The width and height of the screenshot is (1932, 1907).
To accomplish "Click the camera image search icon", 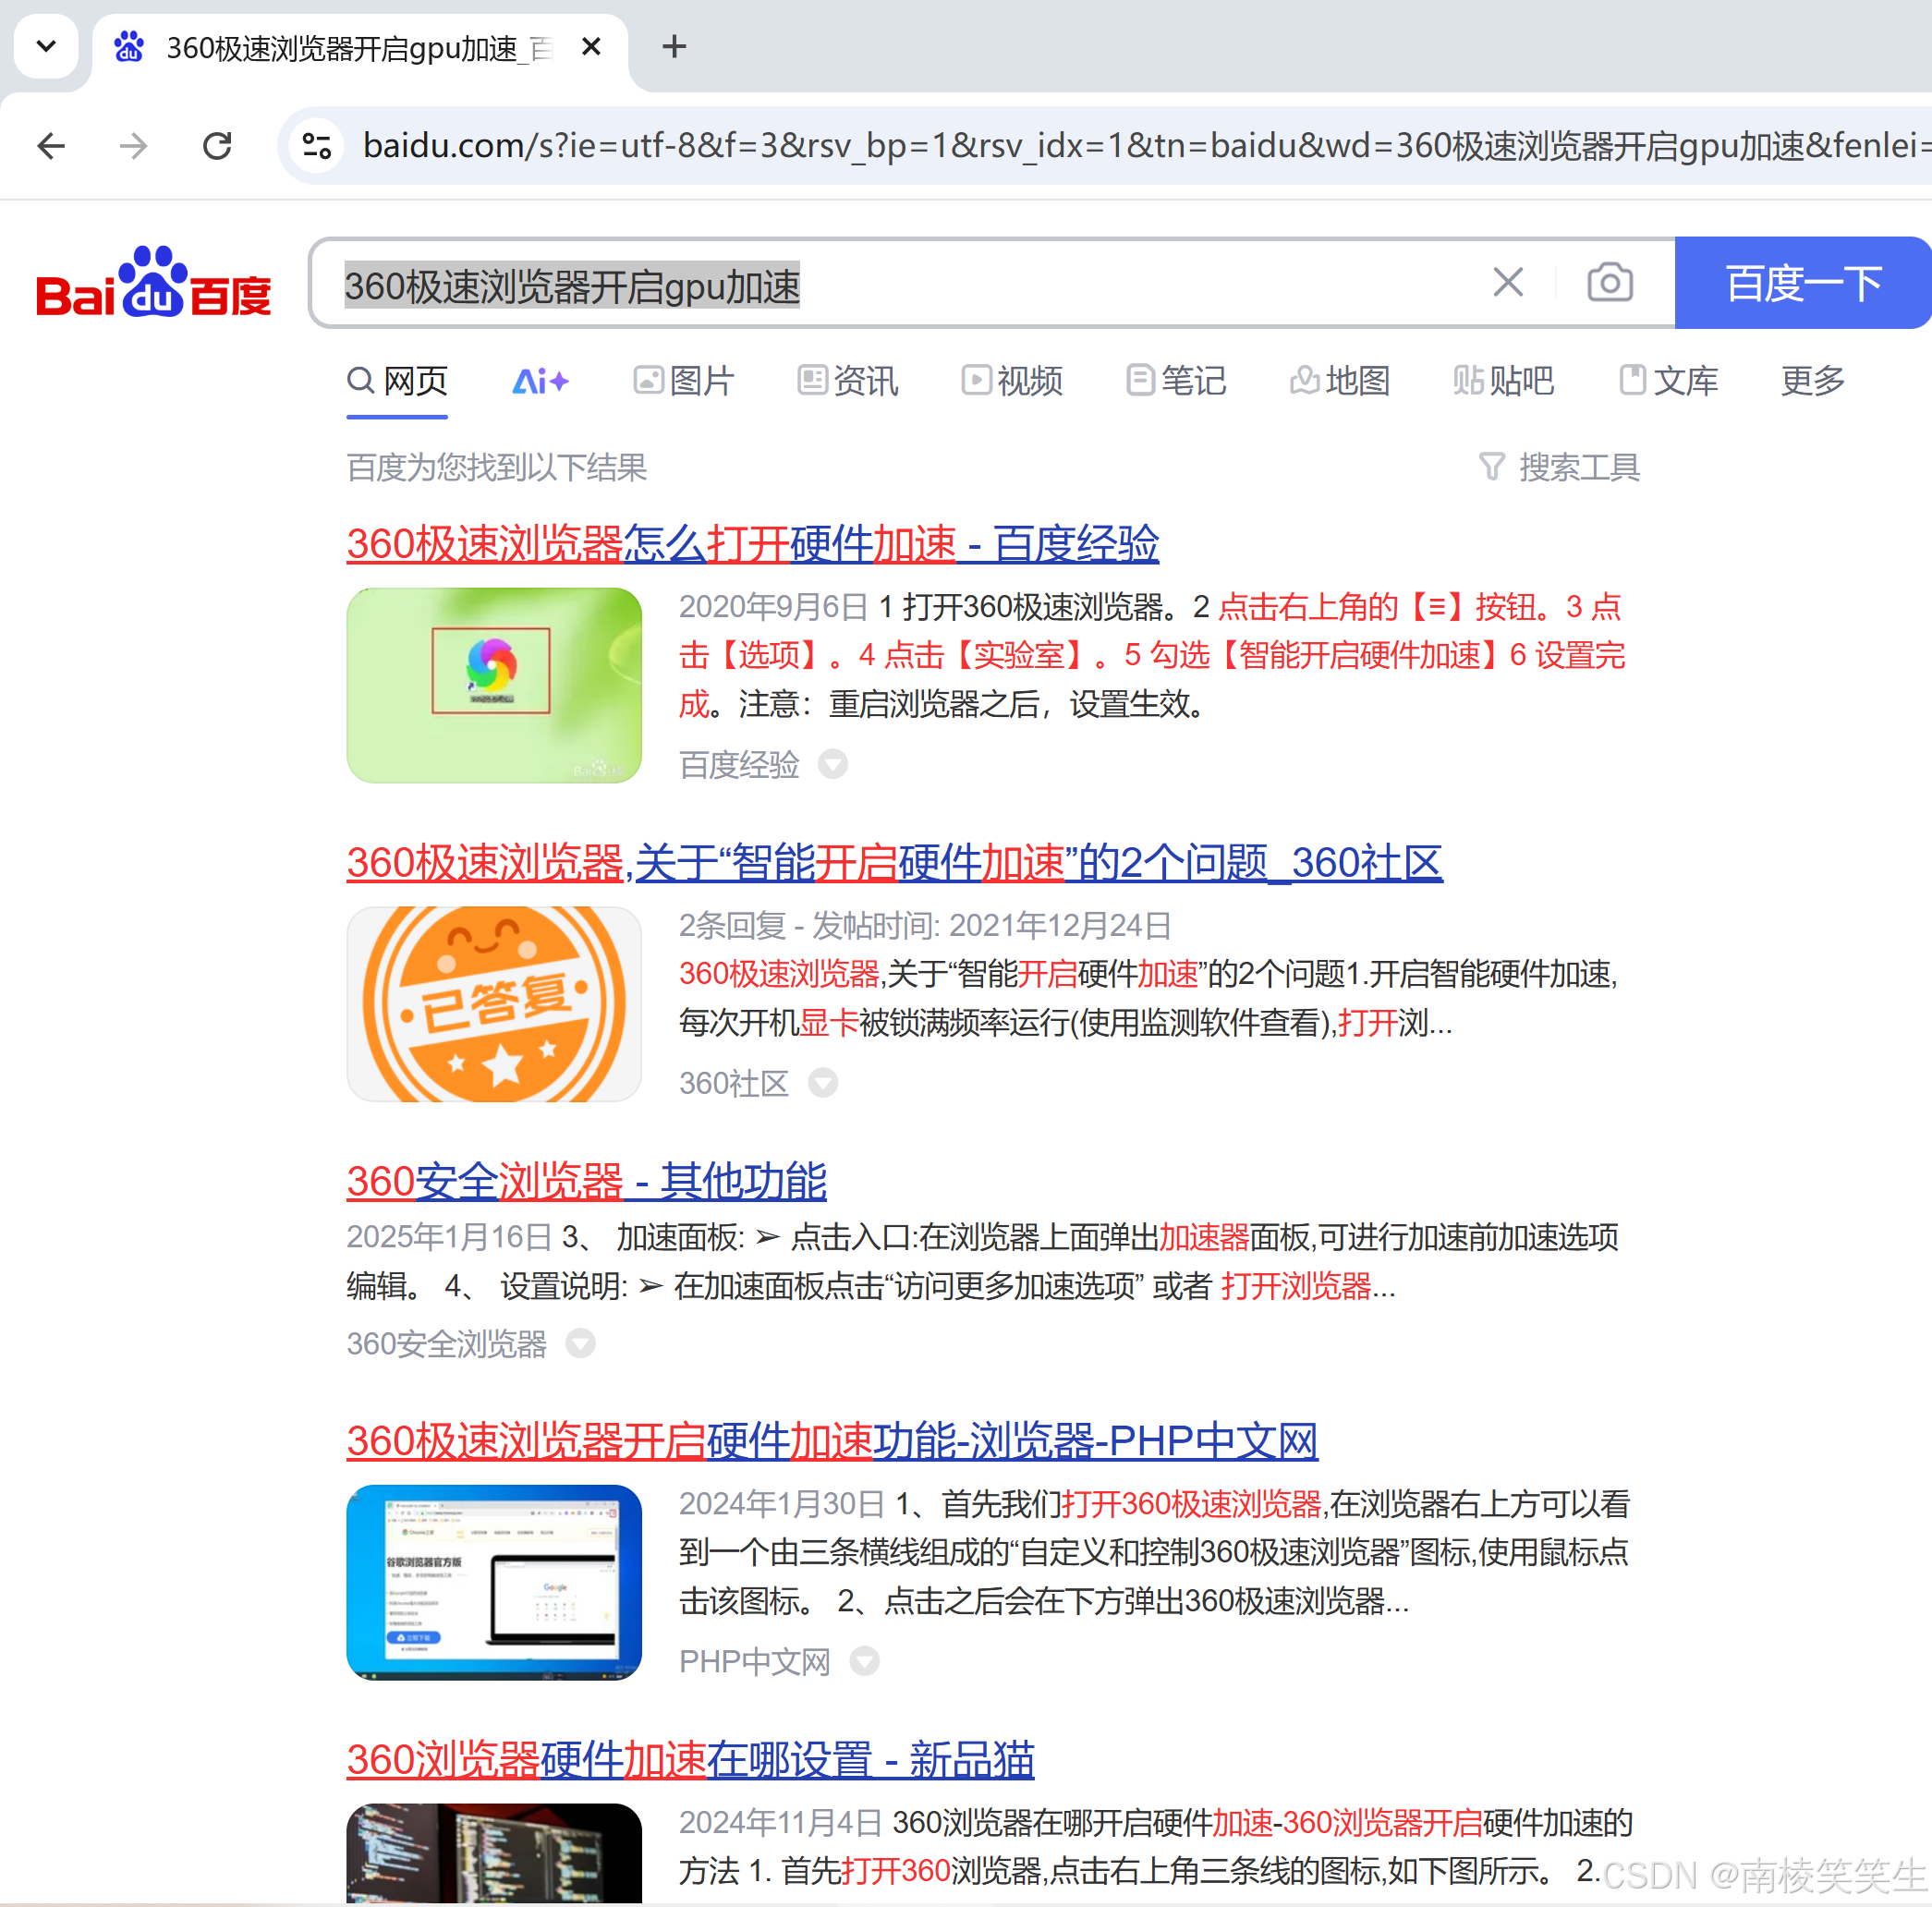I will coord(1609,283).
